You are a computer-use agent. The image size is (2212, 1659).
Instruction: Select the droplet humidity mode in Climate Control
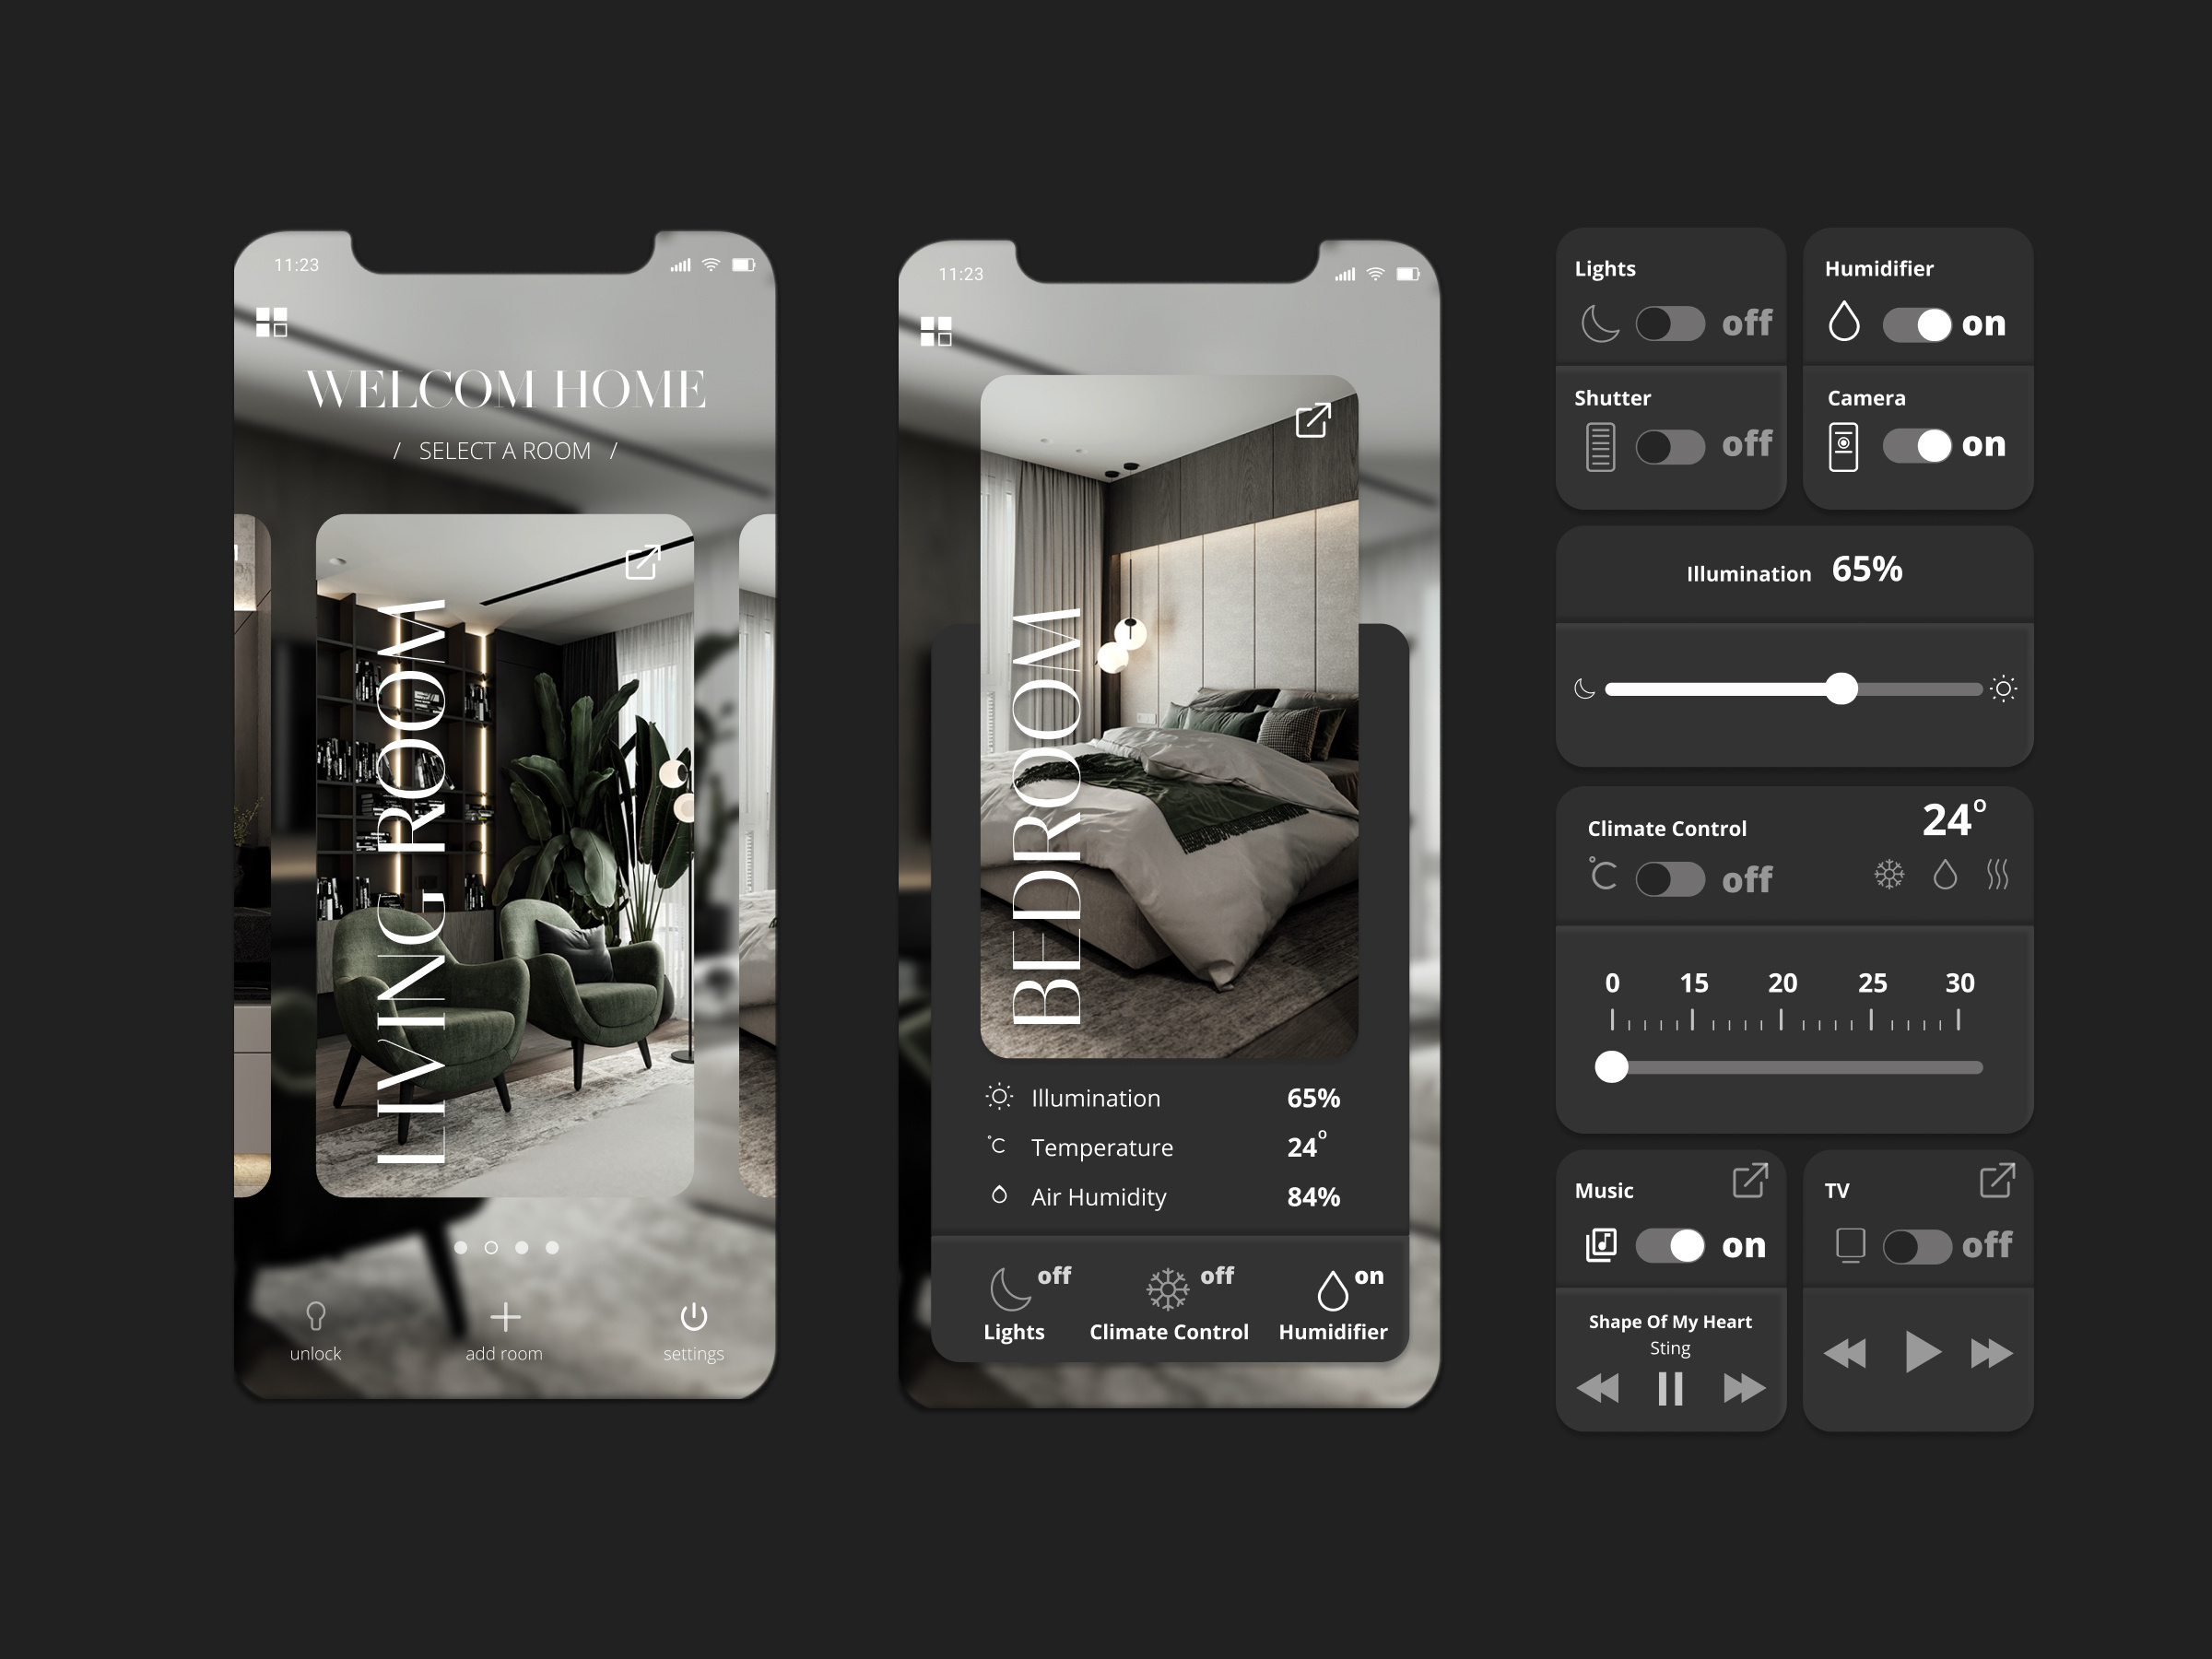point(1945,875)
